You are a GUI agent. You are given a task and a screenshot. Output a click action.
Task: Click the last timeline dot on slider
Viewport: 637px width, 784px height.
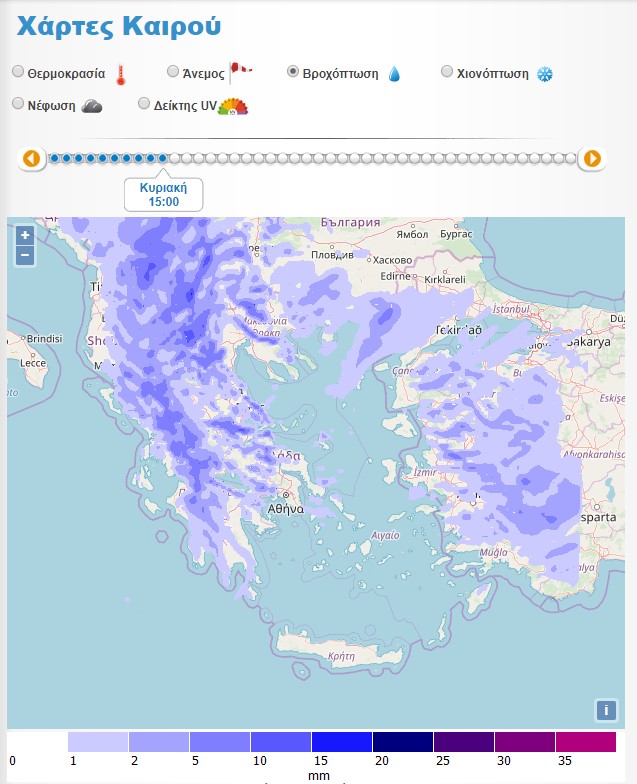point(570,158)
